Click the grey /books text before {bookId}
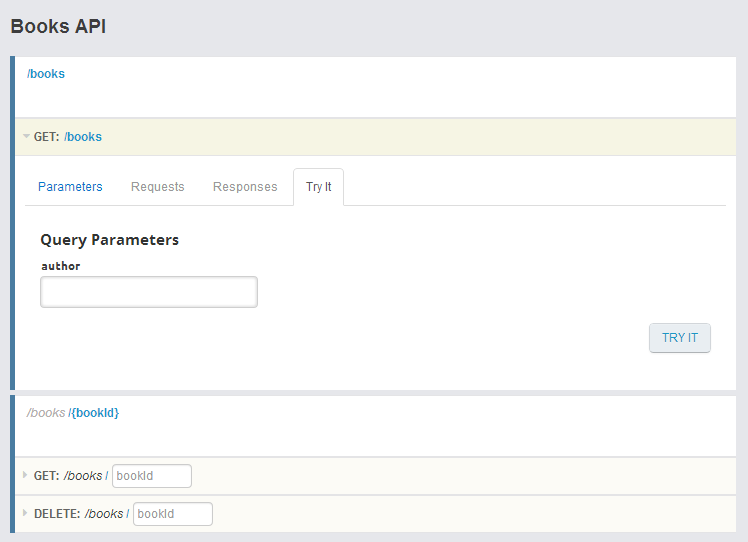This screenshot has height=542, width=748. 46,413
